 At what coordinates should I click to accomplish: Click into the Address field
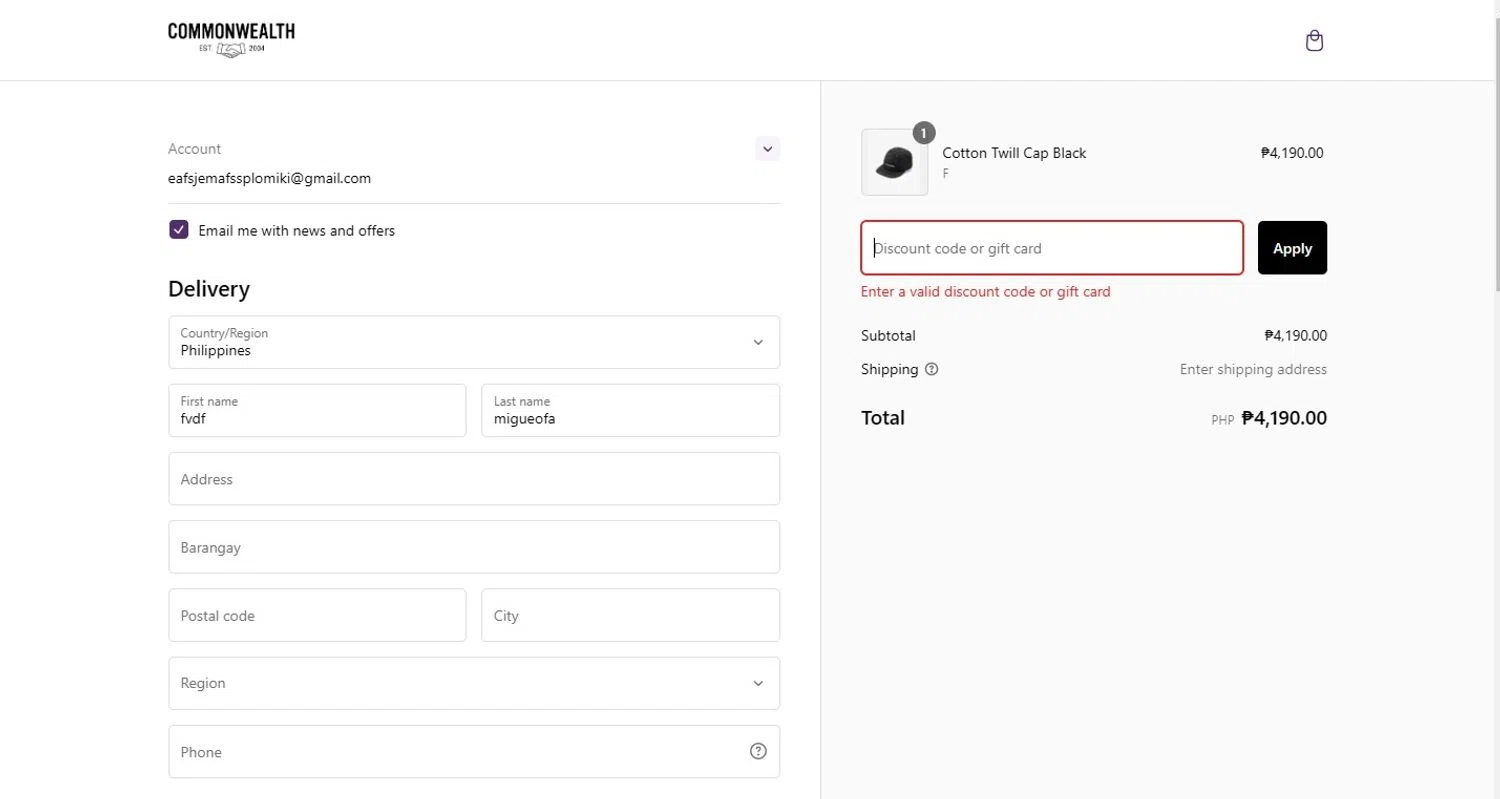click(x=474, y=479)
